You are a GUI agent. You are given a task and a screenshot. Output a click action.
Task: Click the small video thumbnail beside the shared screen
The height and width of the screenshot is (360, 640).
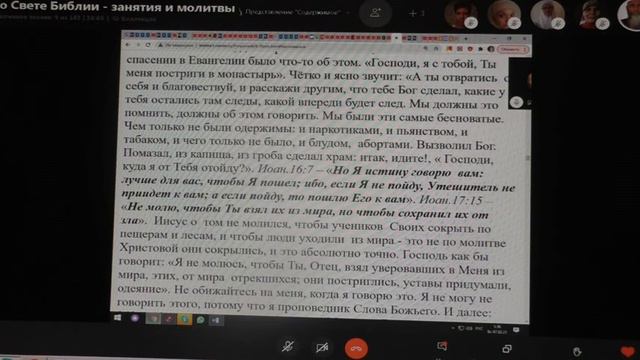point(520,83)
